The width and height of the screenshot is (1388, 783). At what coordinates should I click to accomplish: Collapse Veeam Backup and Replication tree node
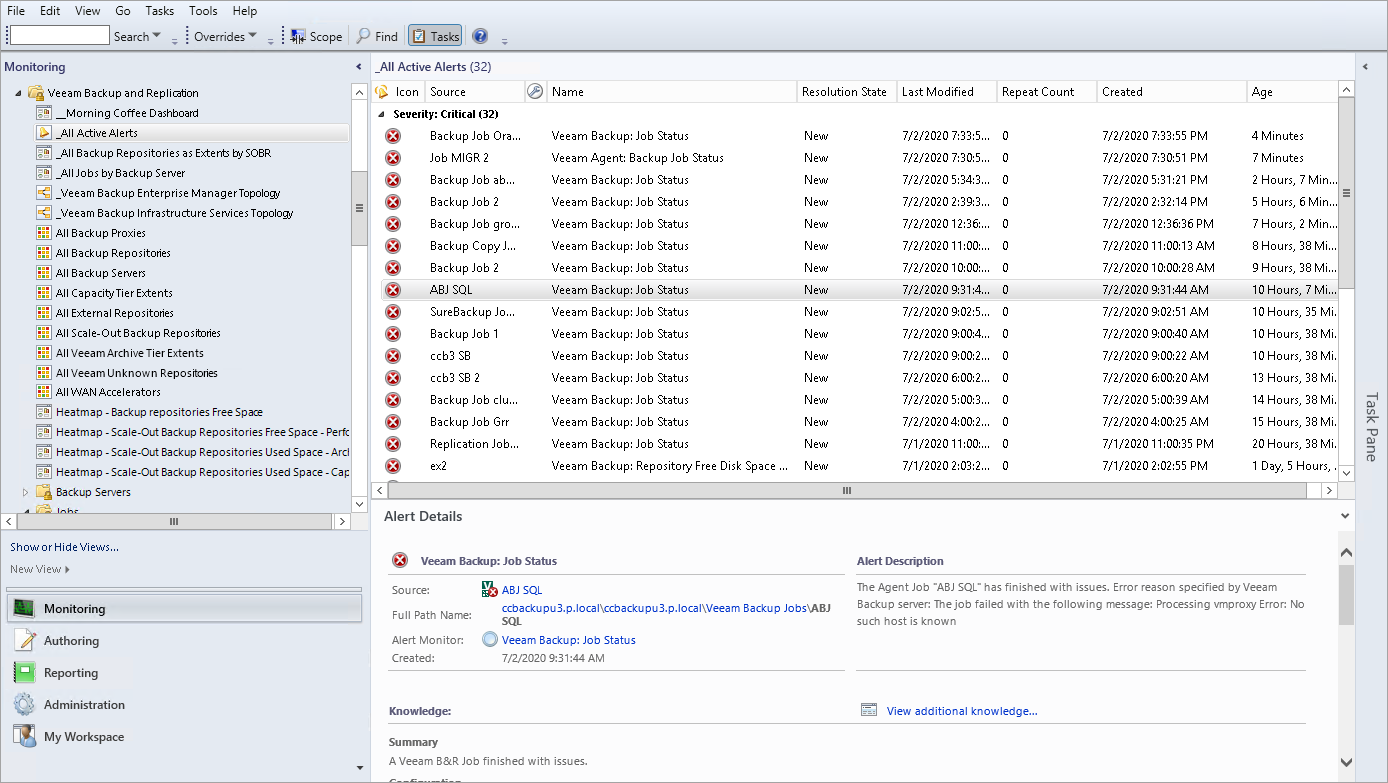17,93
